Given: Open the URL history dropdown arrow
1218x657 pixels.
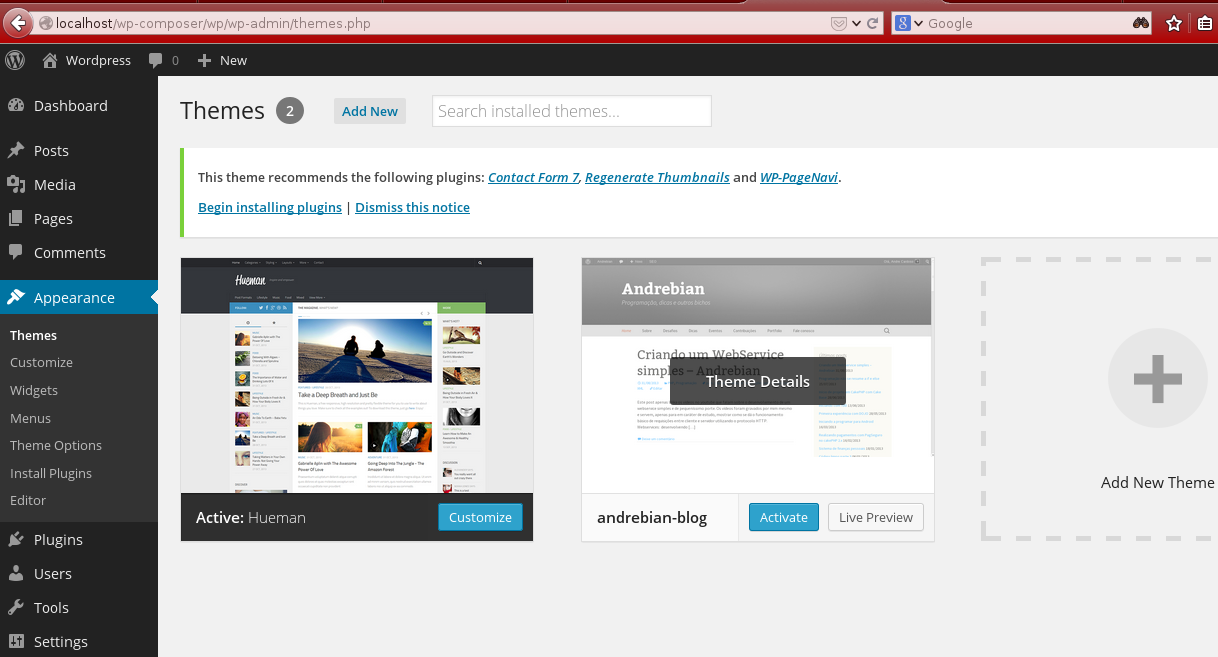Looking at the screenshot, I should [x=857, y=23].
